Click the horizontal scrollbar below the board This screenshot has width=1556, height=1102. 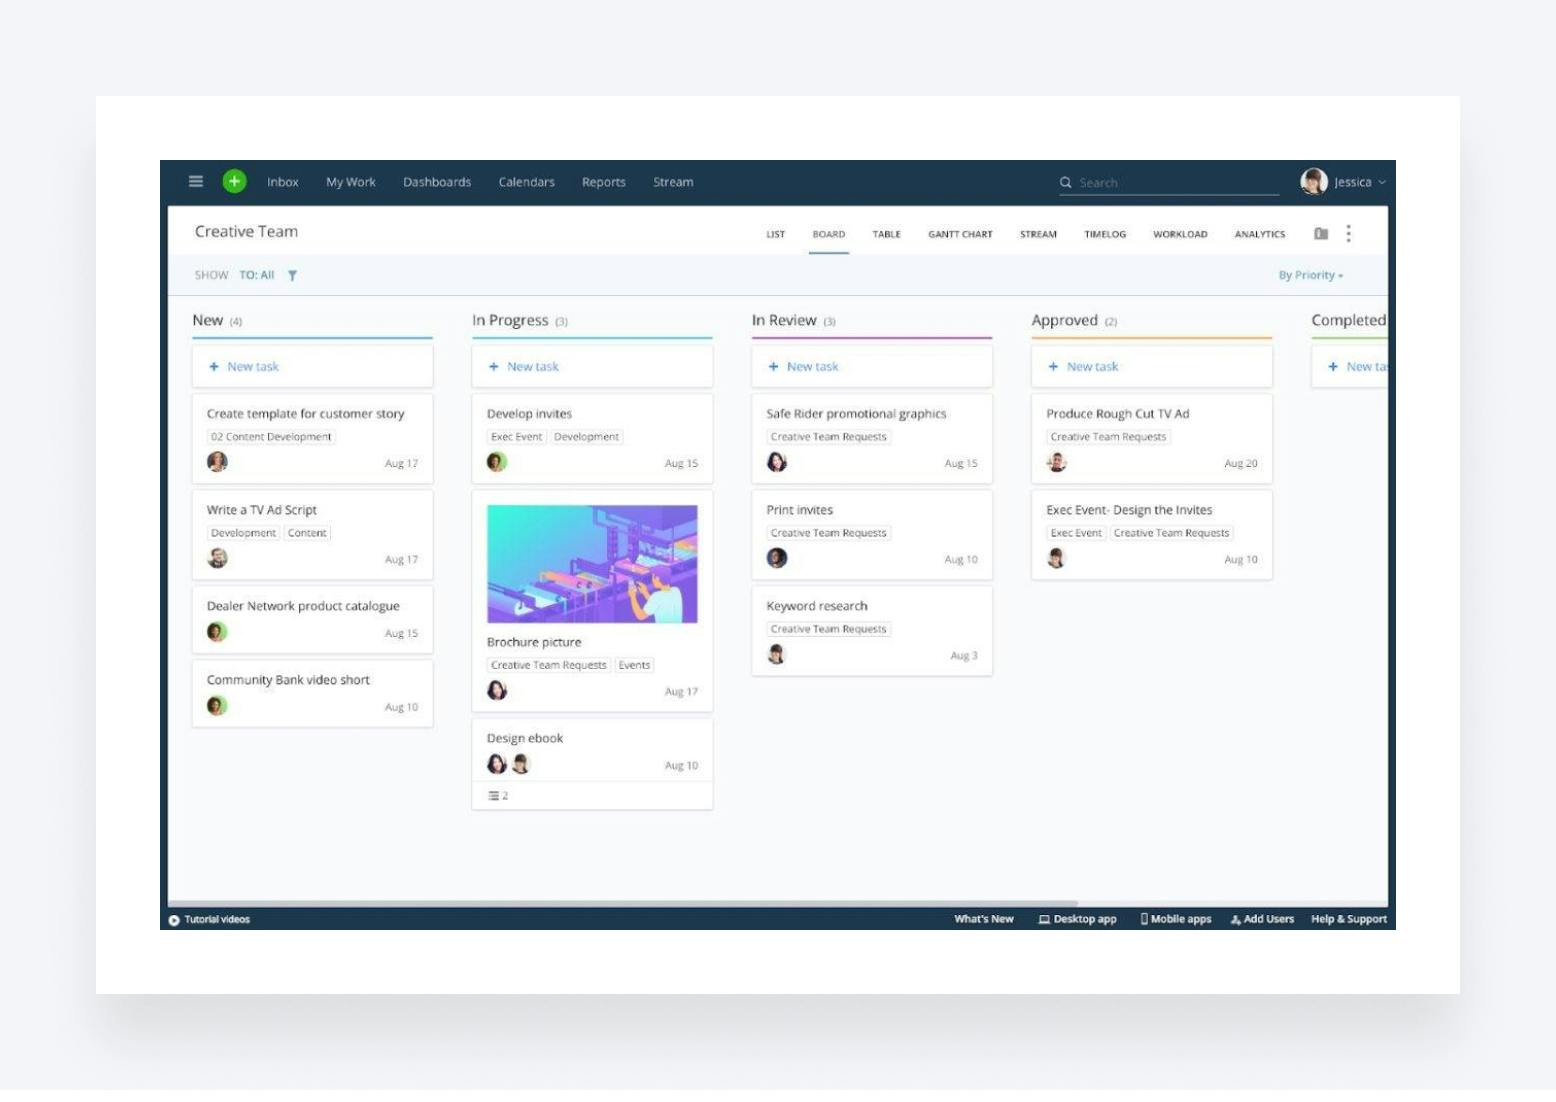622,903
